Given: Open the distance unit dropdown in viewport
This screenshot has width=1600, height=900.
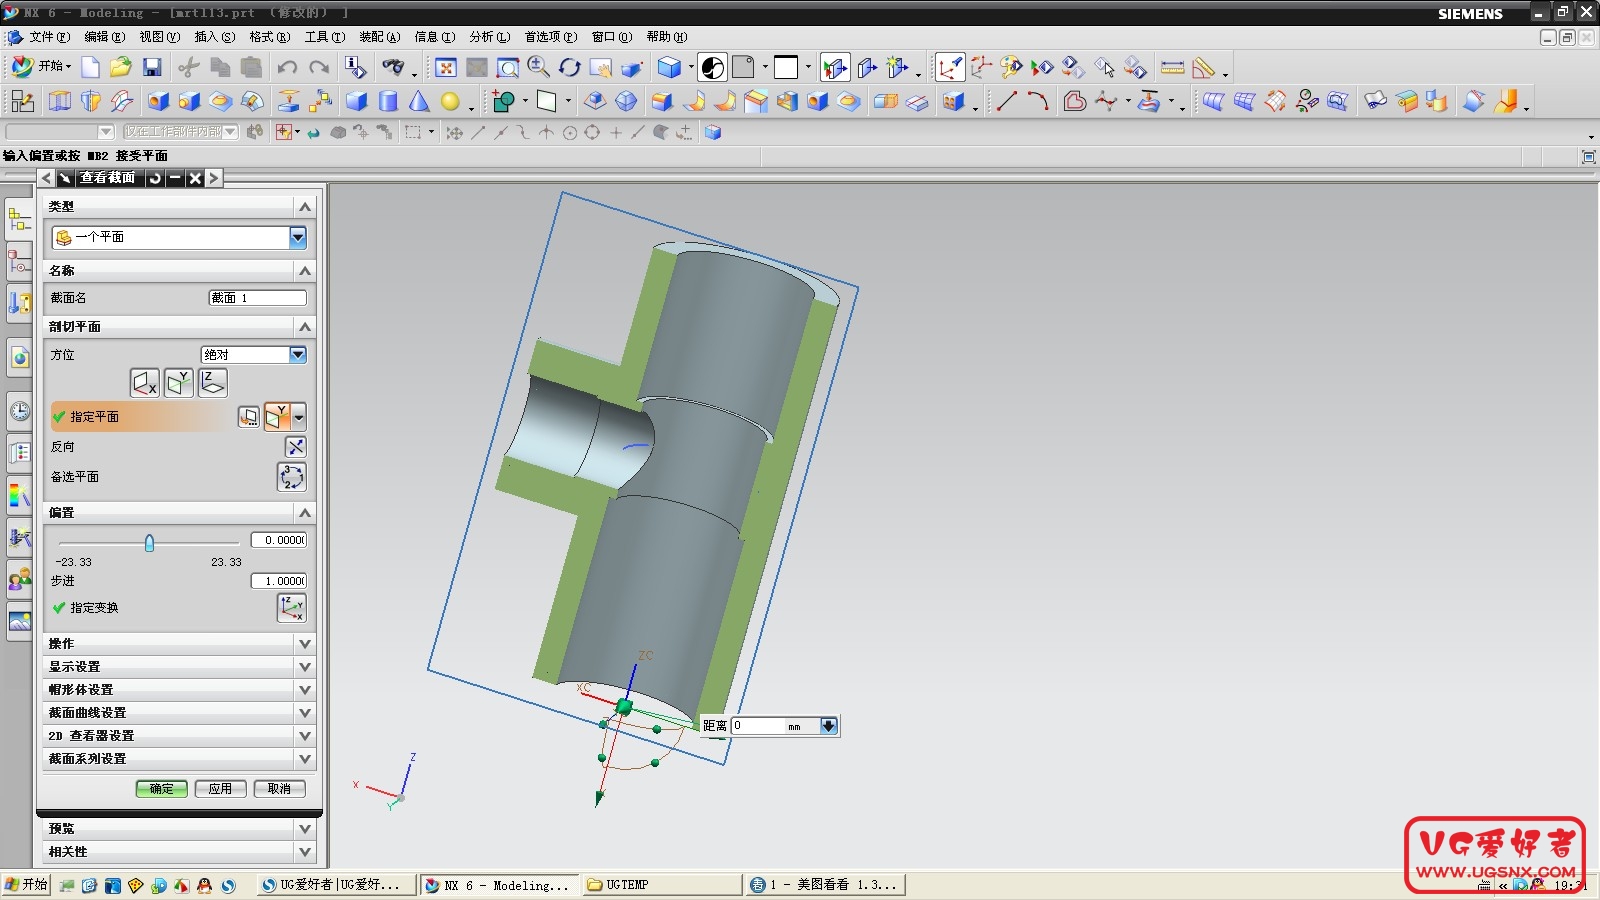Looking at the screenshot, I should 828,726.
